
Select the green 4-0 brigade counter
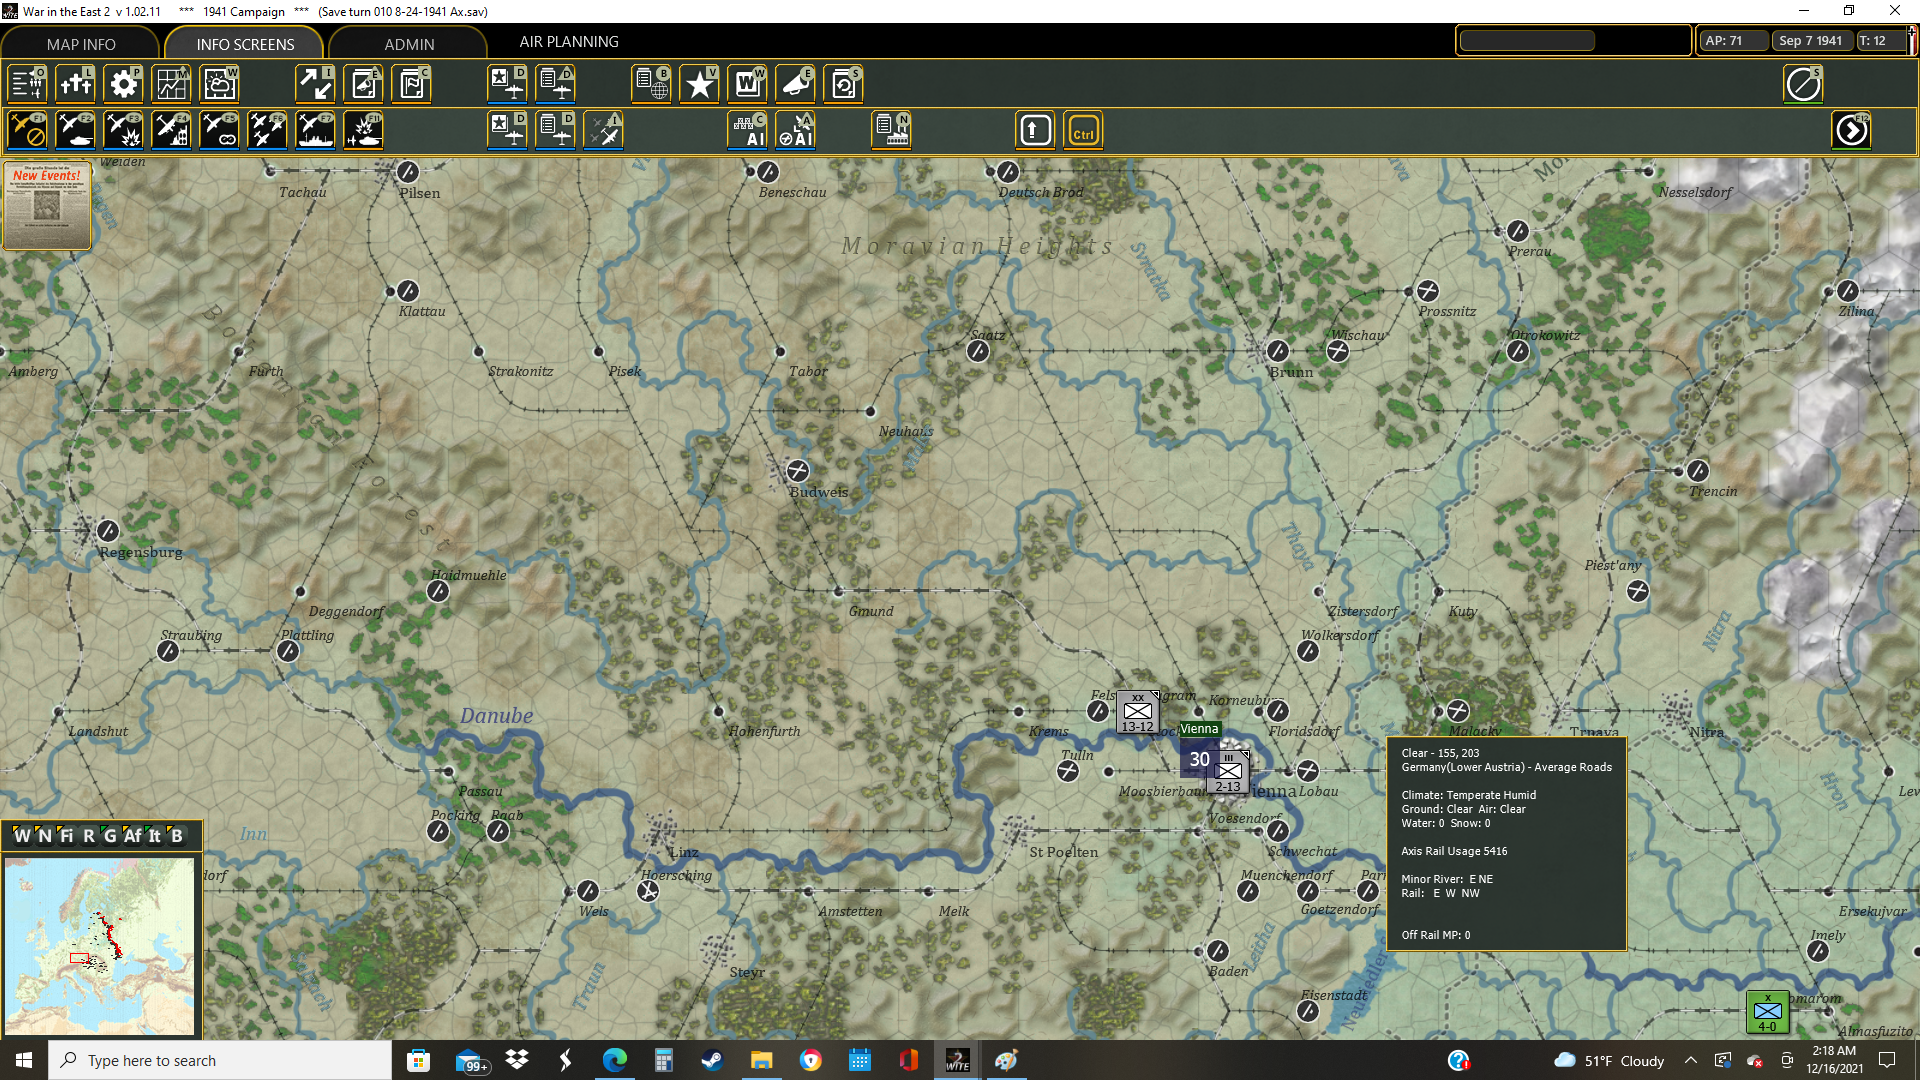1767,1012
